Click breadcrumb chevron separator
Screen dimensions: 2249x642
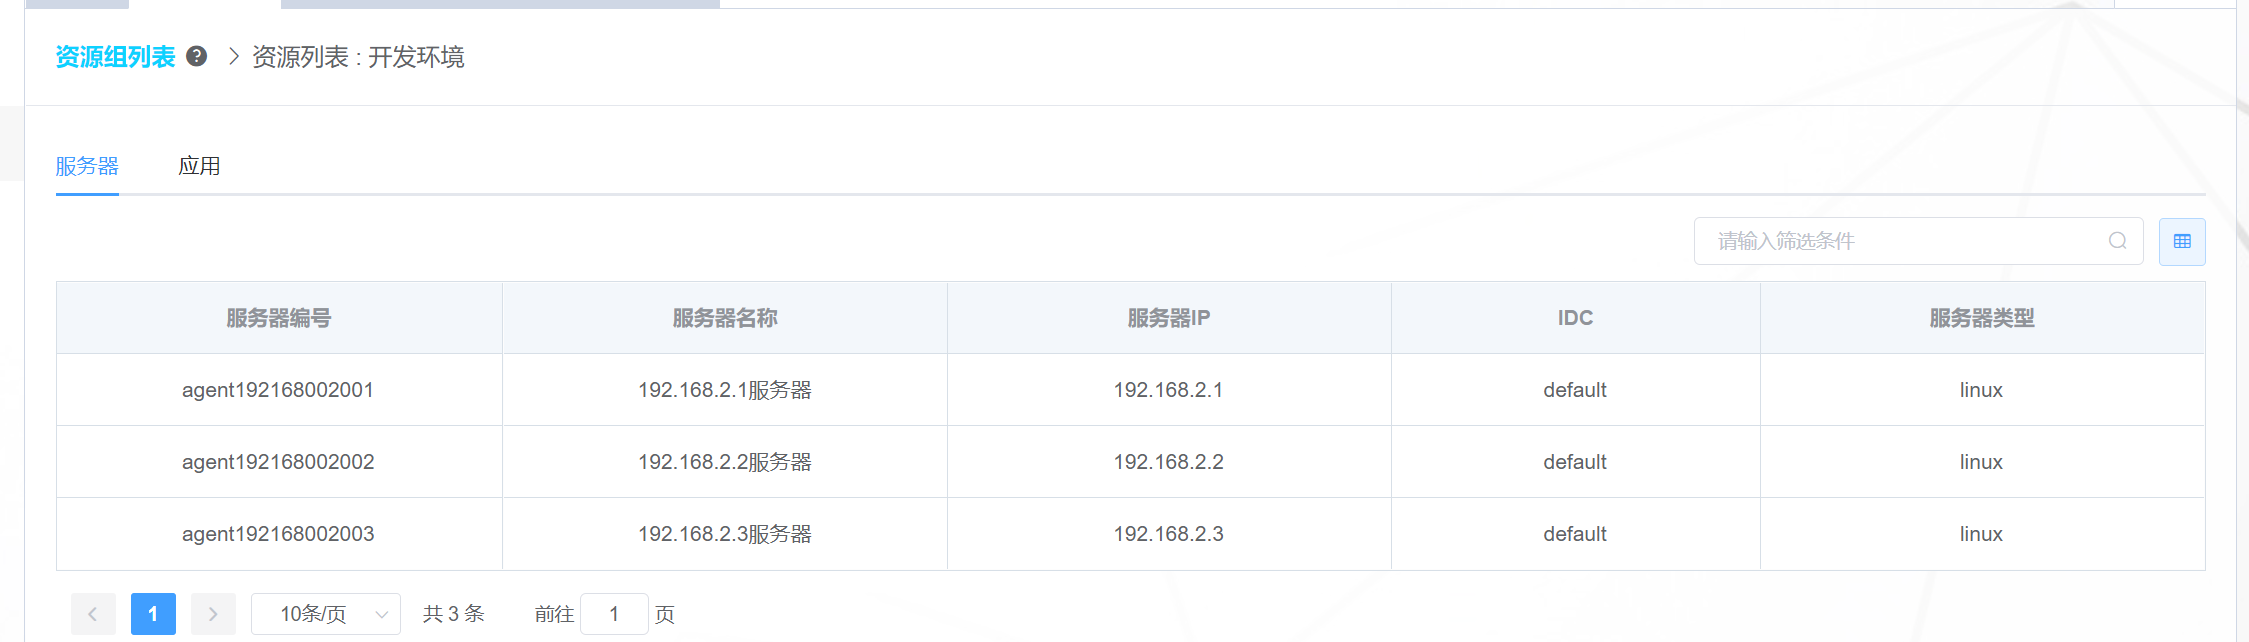pyautogui.click(x=233, y=56)
